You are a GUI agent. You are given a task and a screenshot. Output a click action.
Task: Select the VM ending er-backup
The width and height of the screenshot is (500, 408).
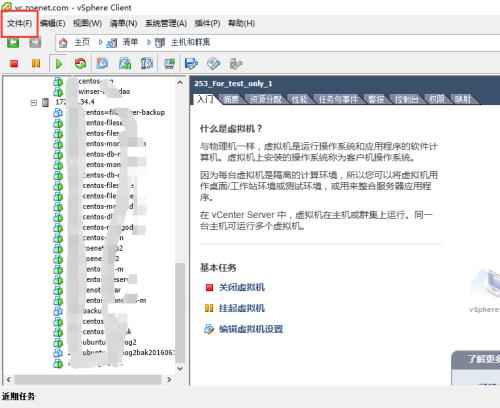click(x=124, y=112)
